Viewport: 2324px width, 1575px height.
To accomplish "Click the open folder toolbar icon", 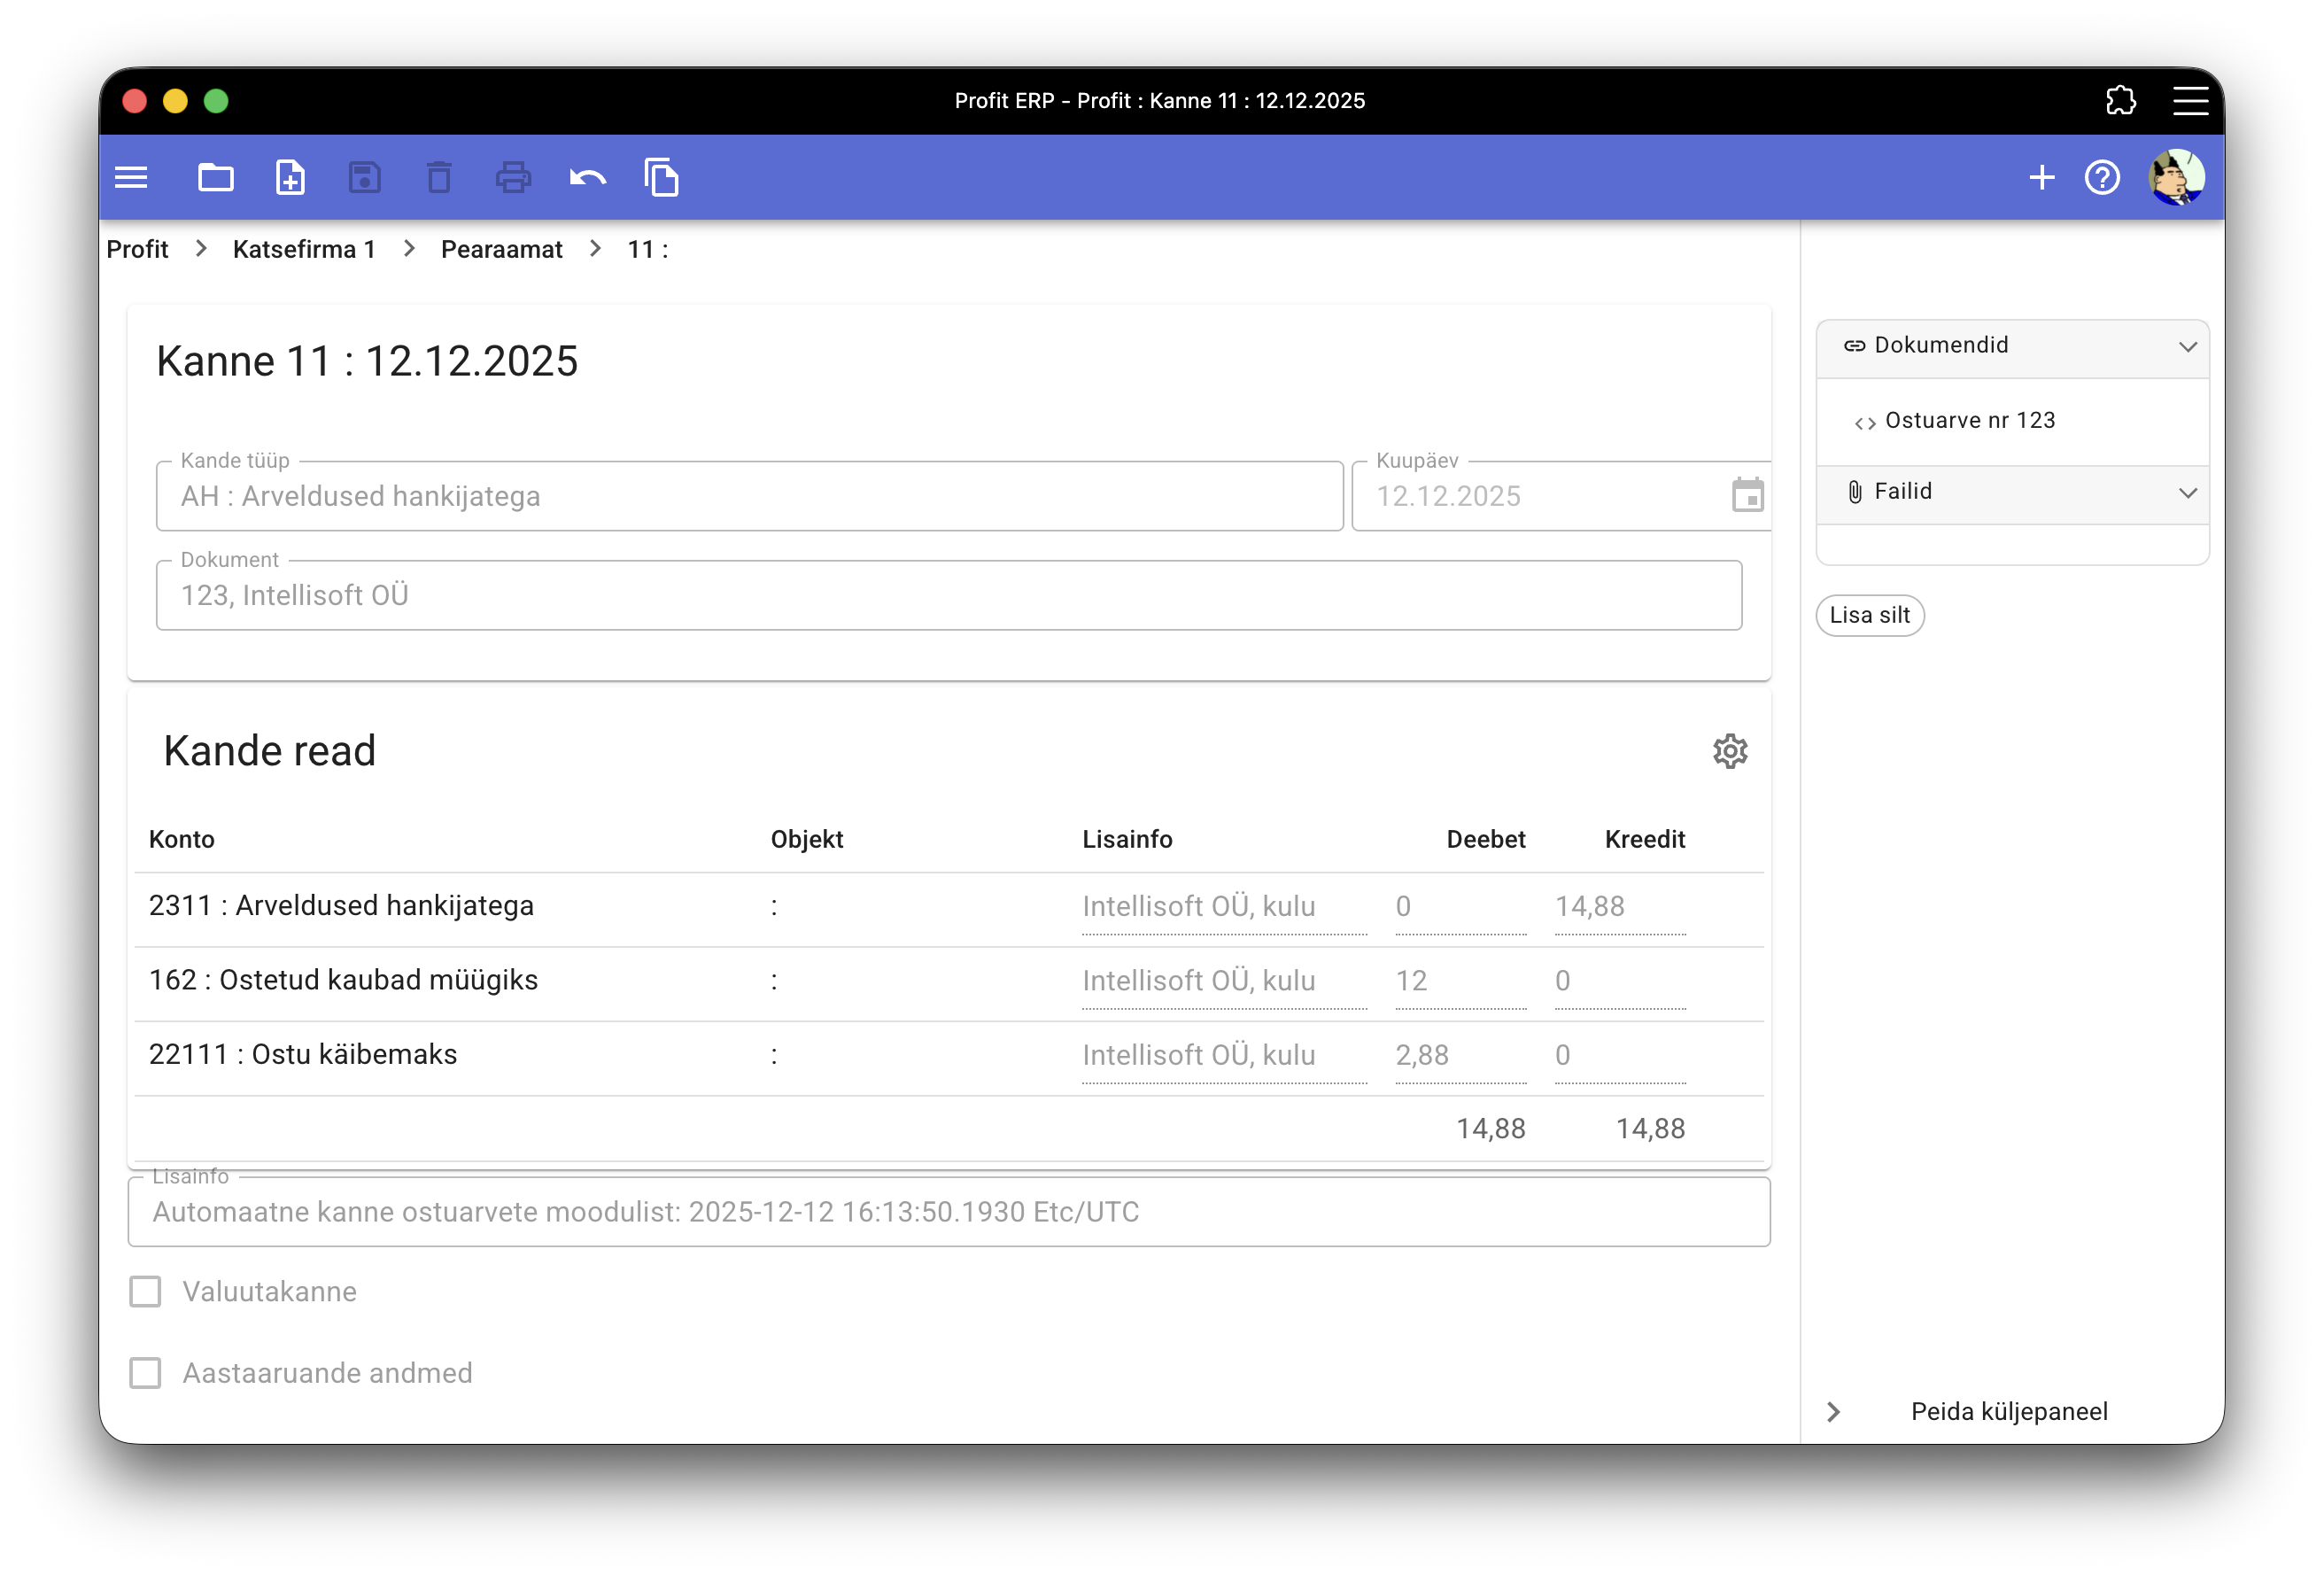I will click(x=215, y=178).
